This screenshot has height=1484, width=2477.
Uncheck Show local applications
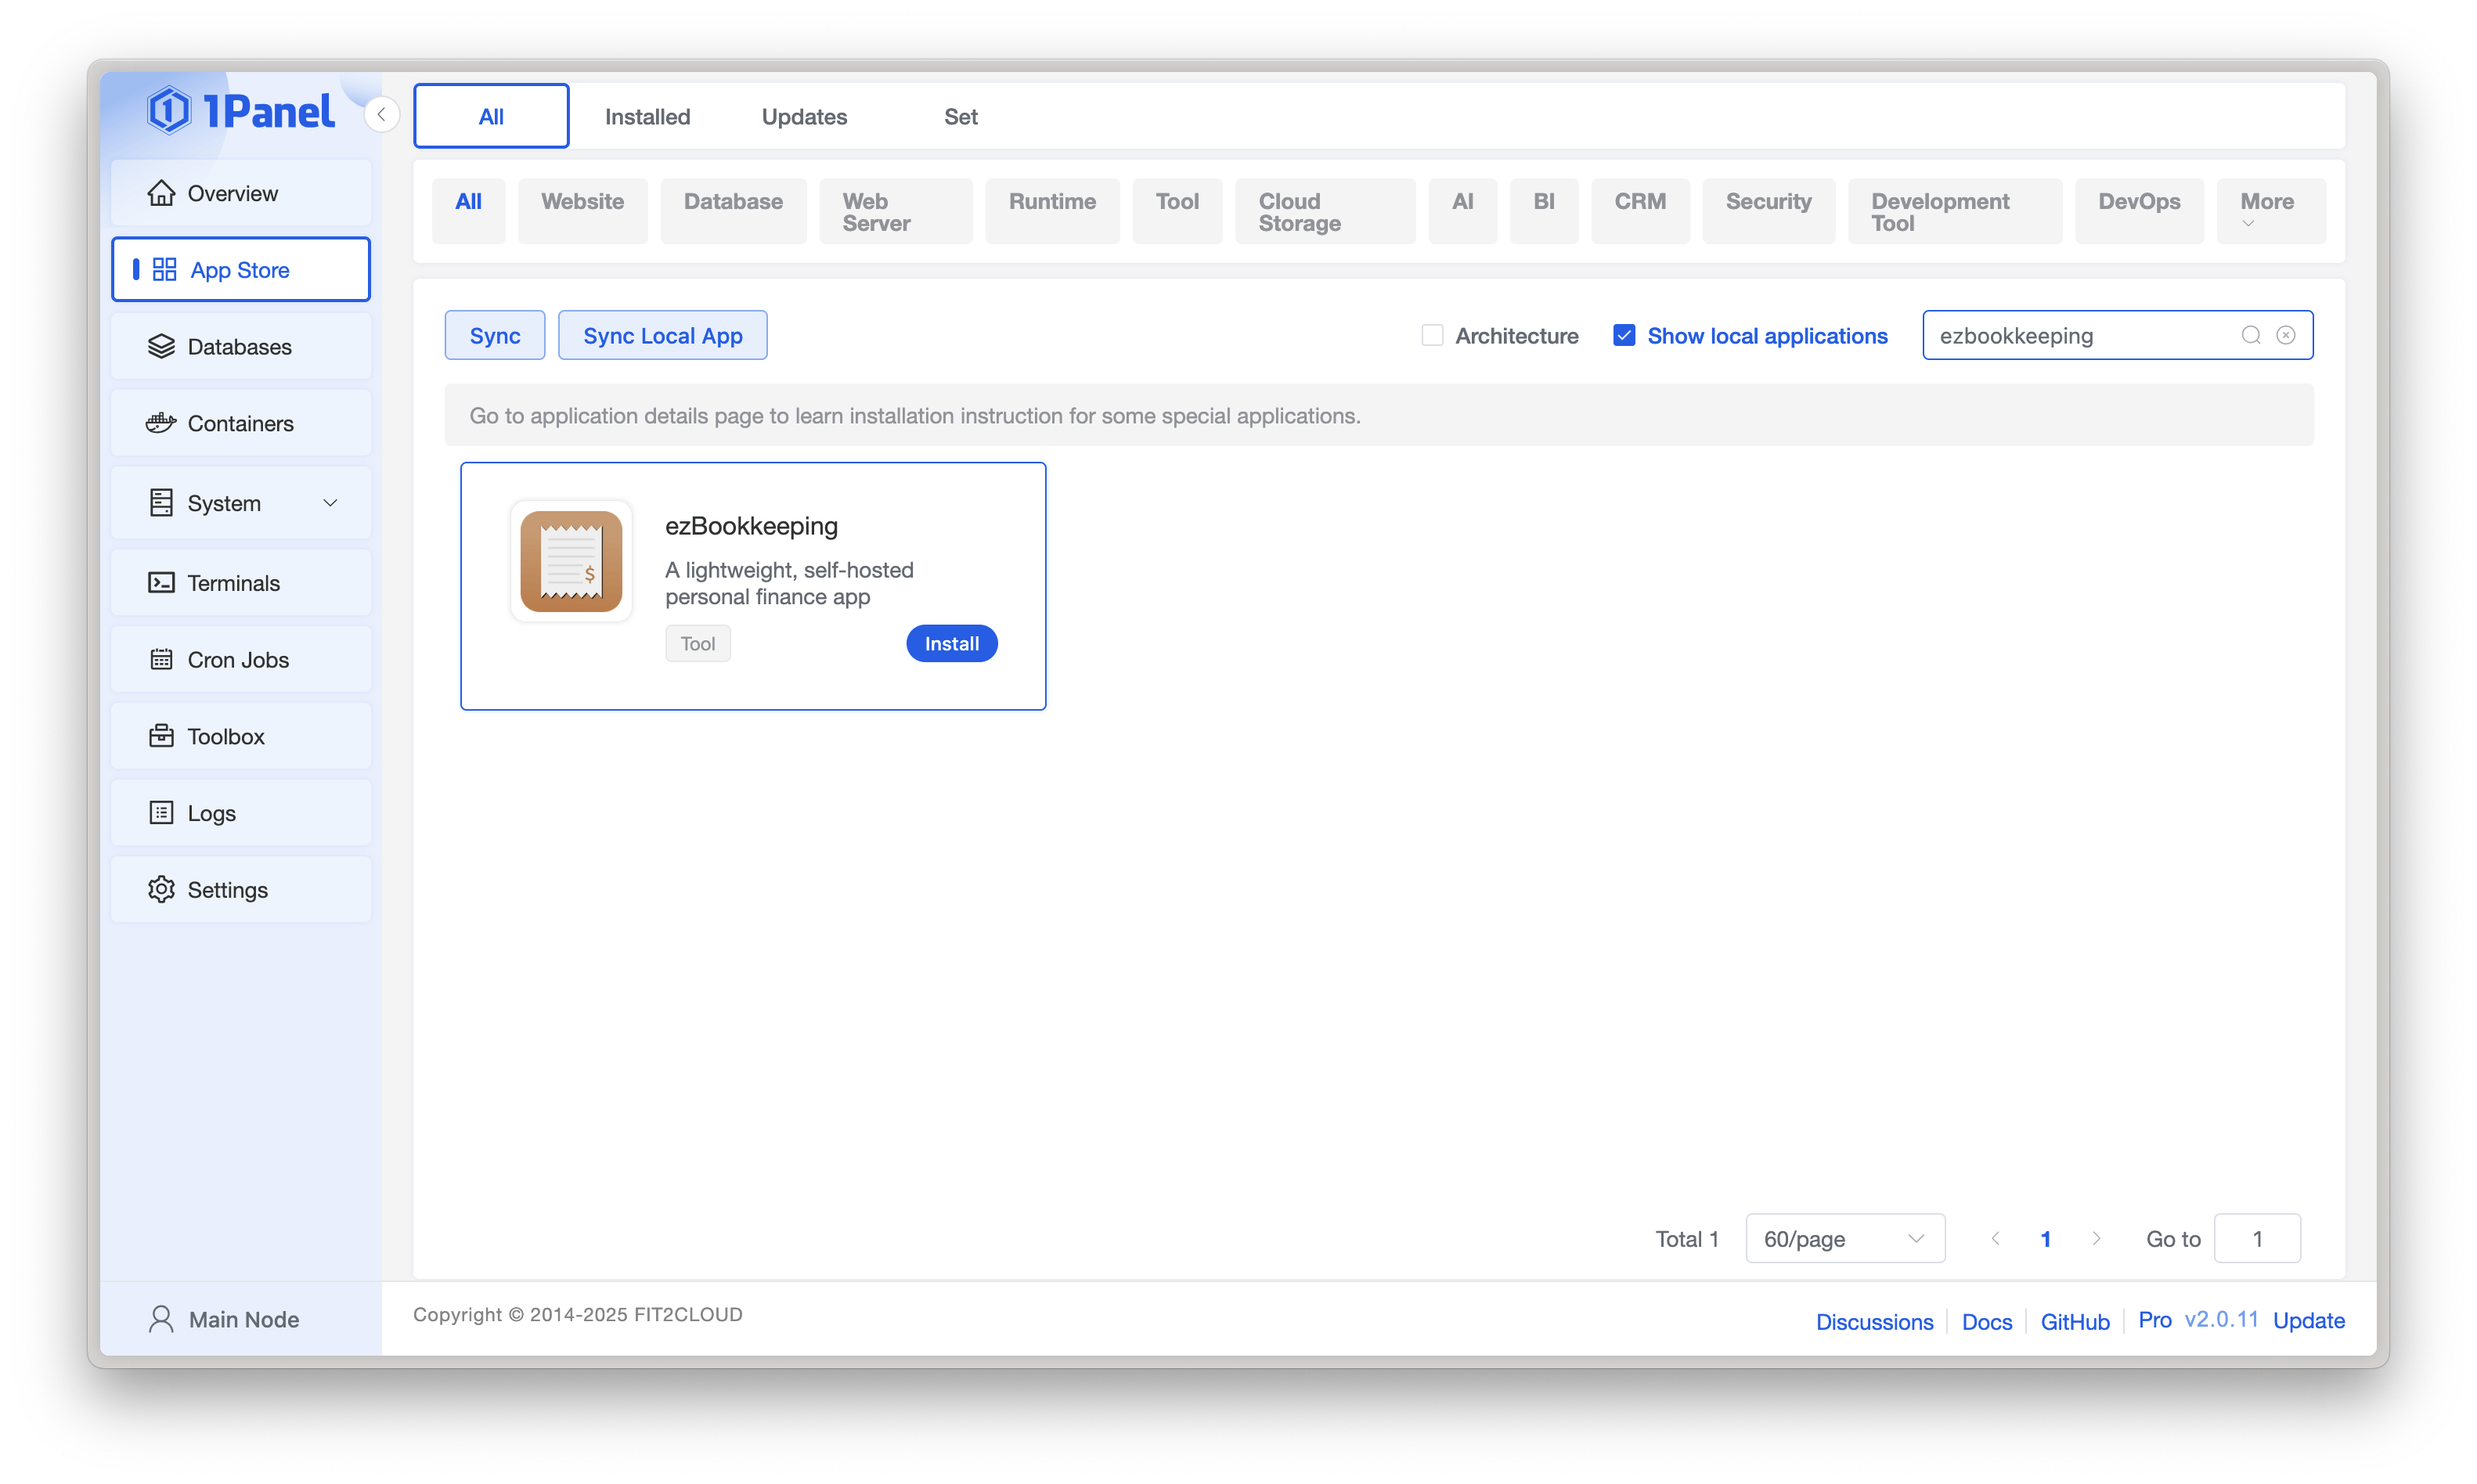1623,335
